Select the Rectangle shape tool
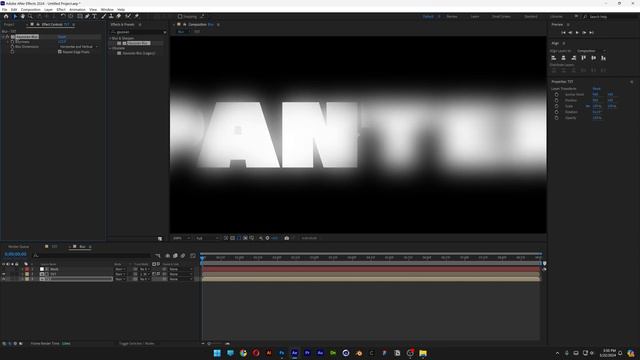 click(80, 16)
